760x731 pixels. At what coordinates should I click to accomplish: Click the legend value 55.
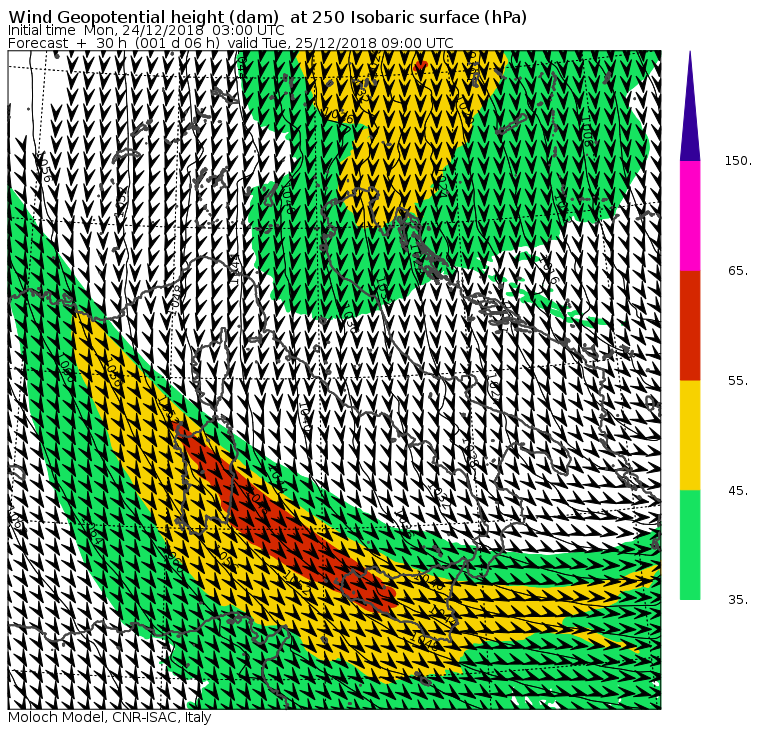[x=738, y=381]
